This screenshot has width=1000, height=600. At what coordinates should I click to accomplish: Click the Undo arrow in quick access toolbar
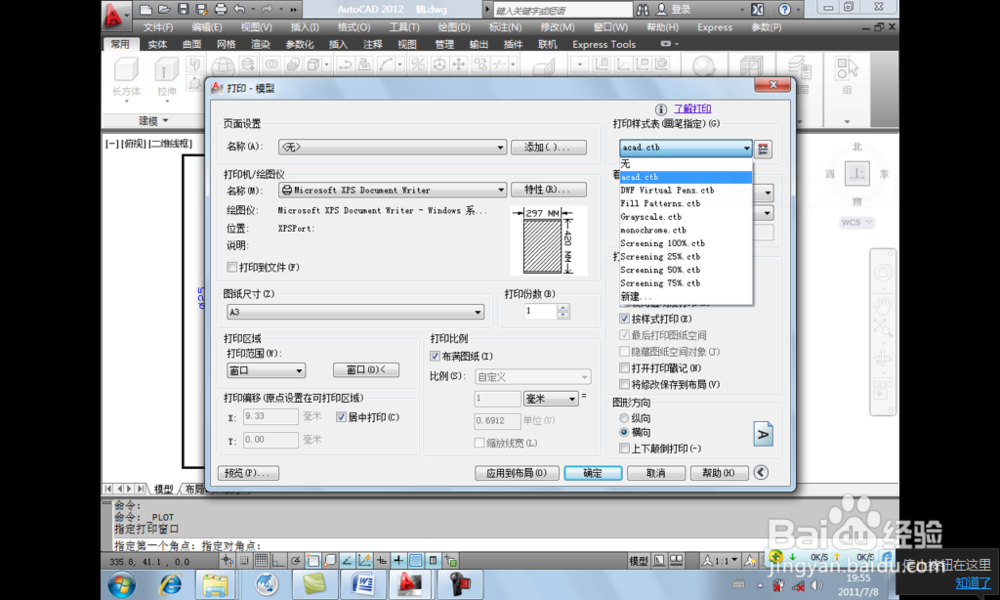(x=239, y=9)
